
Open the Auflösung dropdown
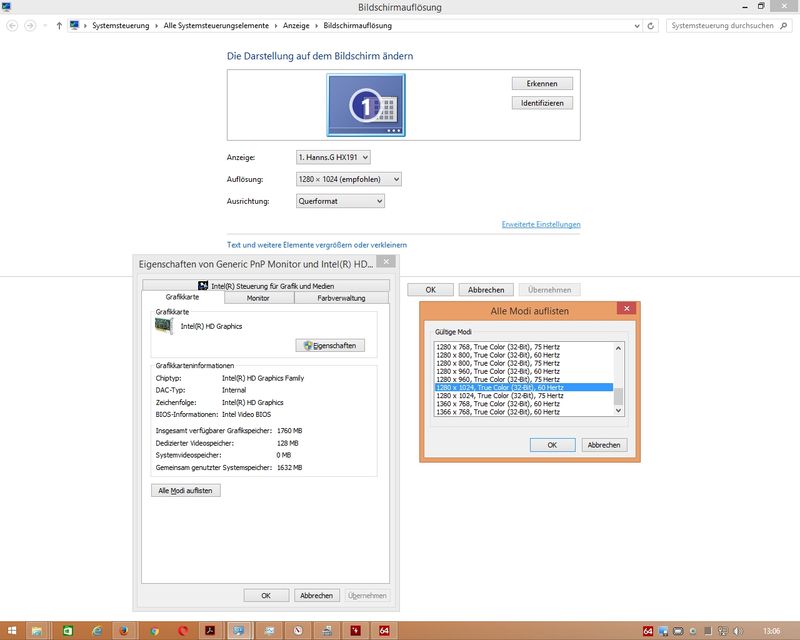pyautogui.click(x=348, y=179)
